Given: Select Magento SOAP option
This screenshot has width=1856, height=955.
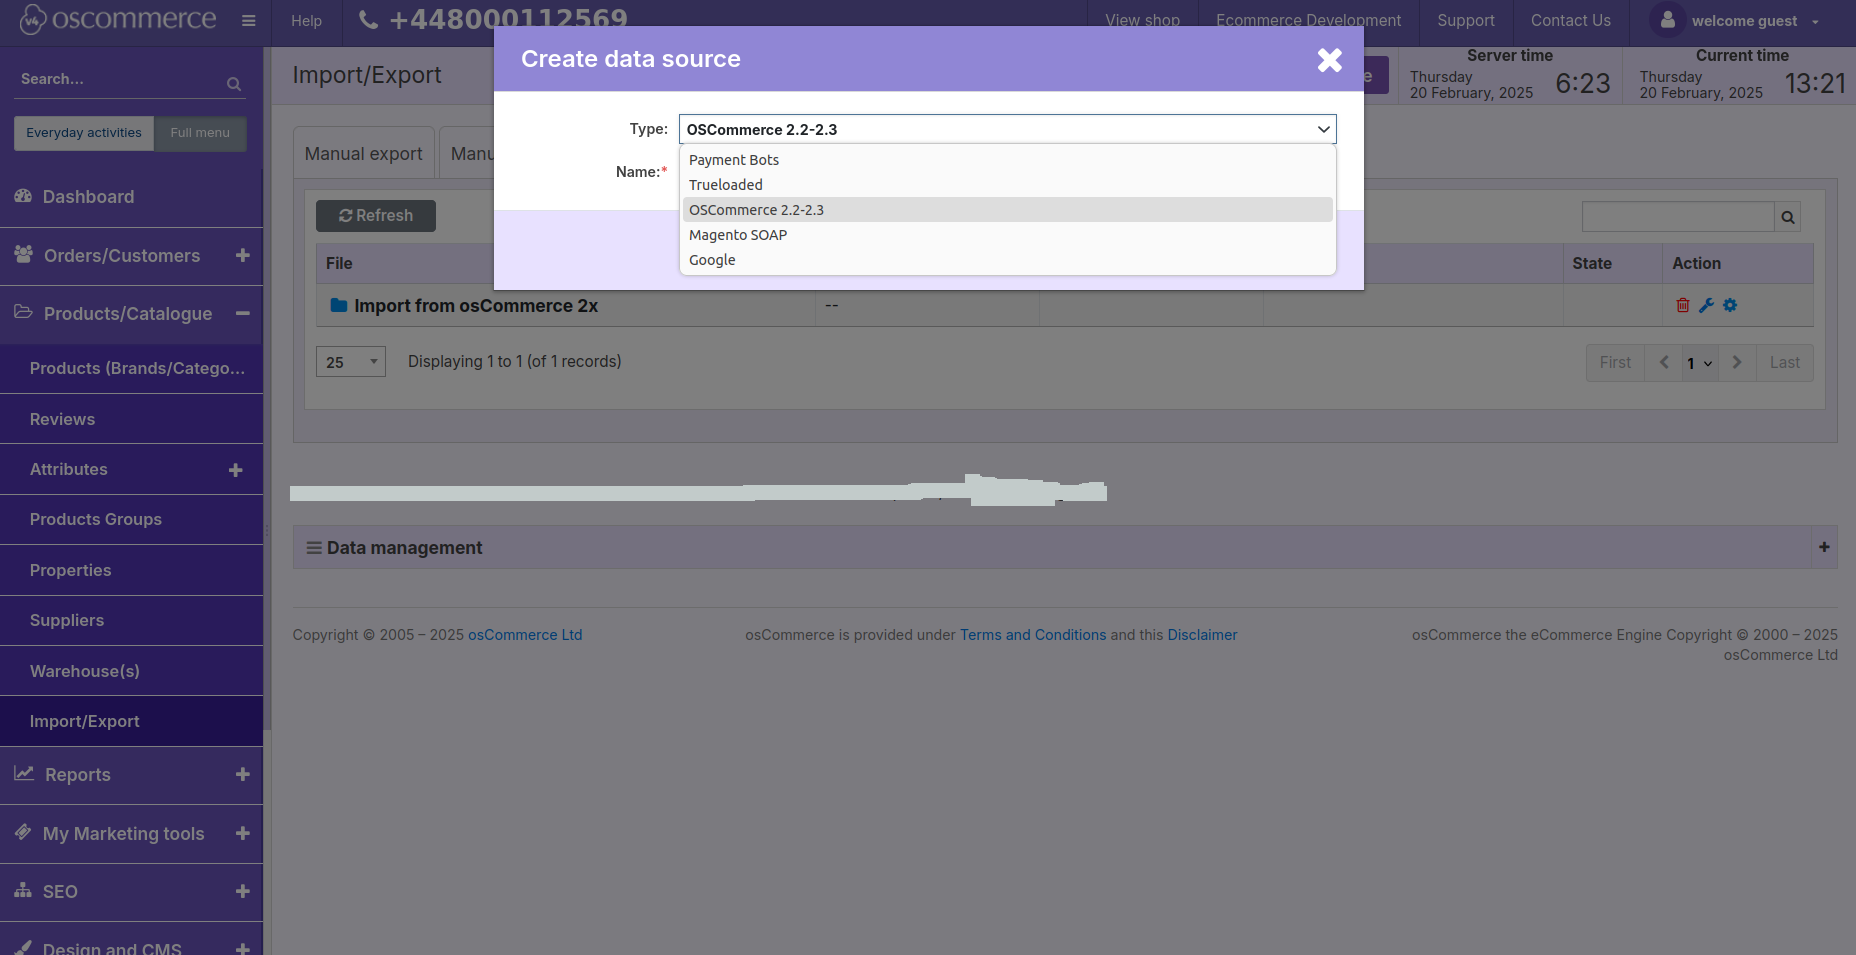Looking at the screenshot, I should click(x=1007, y=235).
